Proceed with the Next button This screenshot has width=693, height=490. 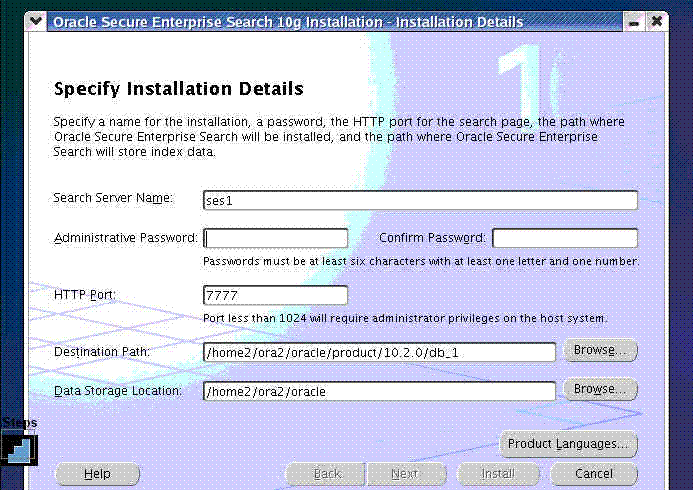point(405,474)
